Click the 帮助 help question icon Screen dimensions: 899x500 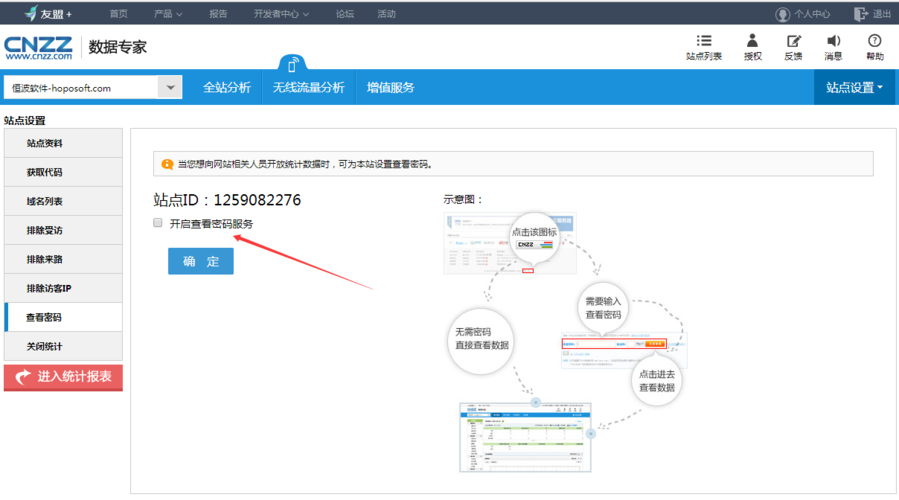874,41
